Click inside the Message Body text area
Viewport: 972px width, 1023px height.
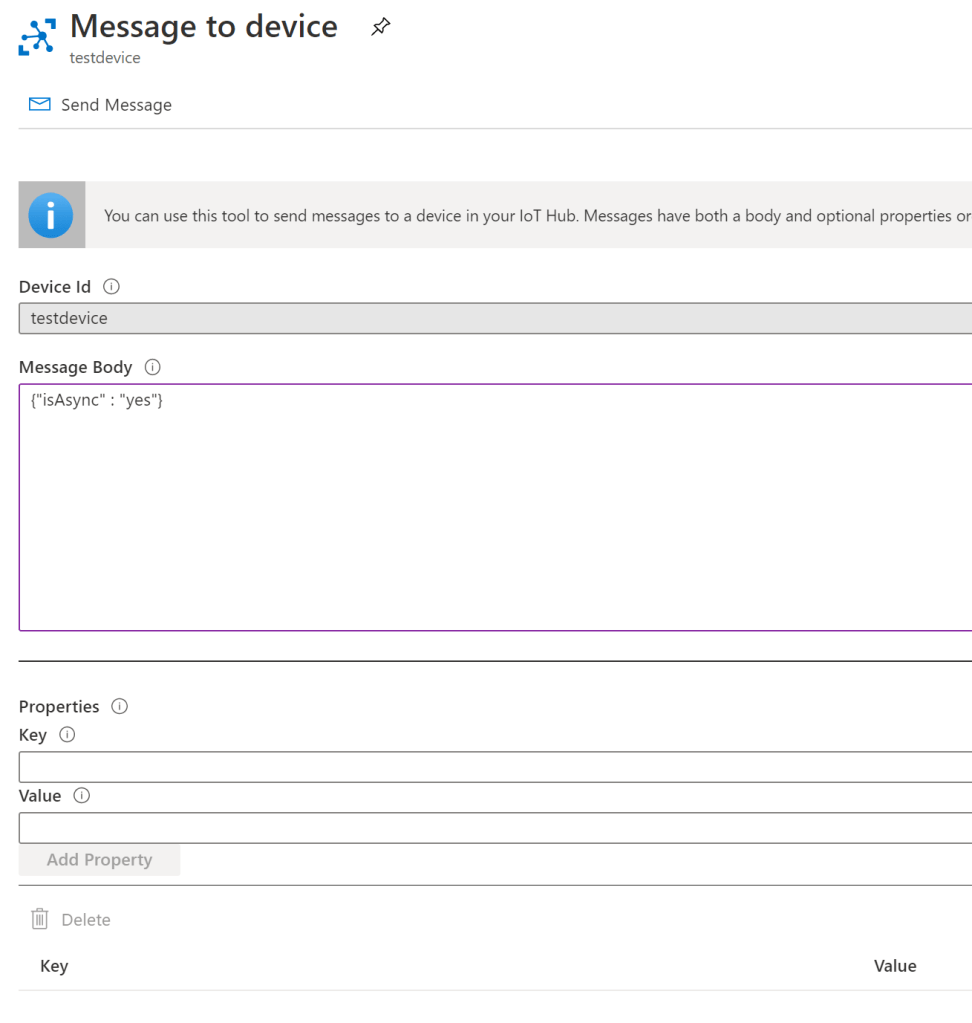[495, 507]
